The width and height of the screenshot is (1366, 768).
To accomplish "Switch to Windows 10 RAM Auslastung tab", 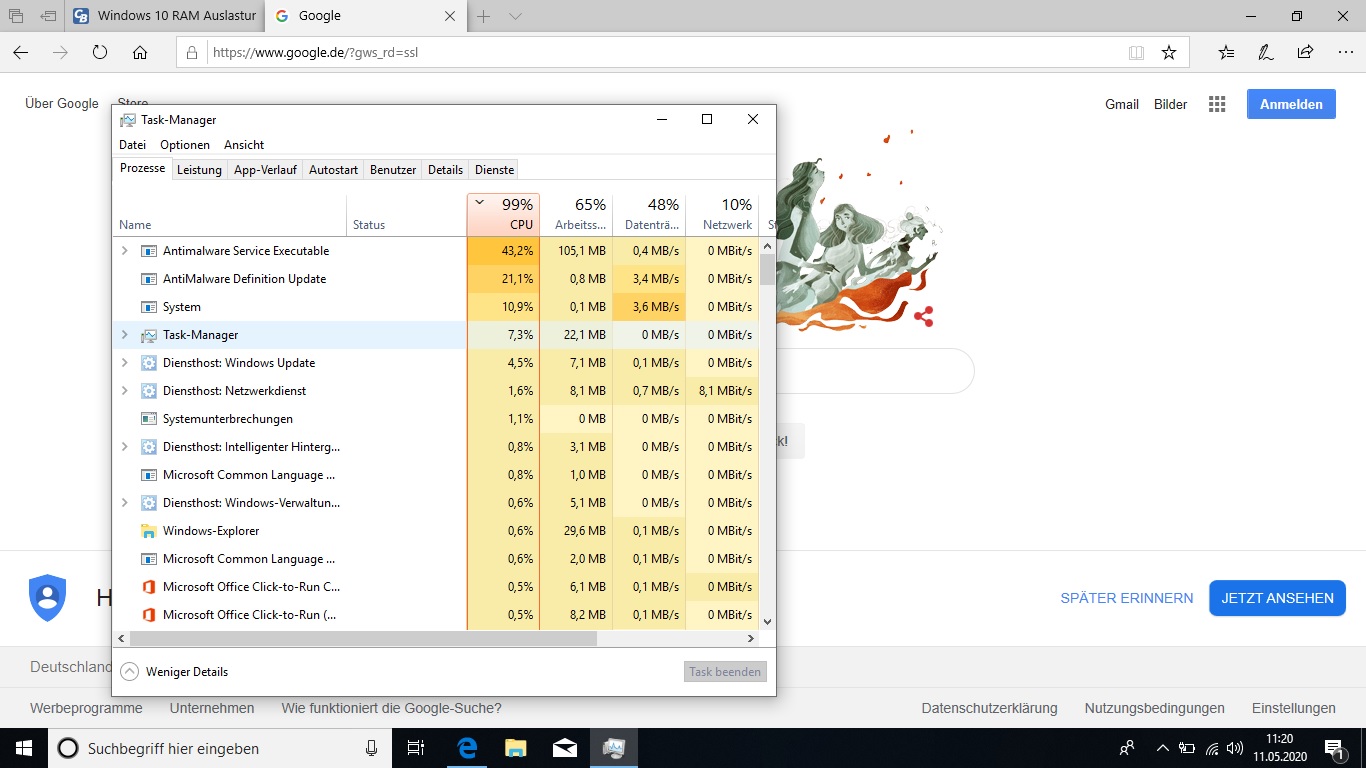I will coord(165,16).
